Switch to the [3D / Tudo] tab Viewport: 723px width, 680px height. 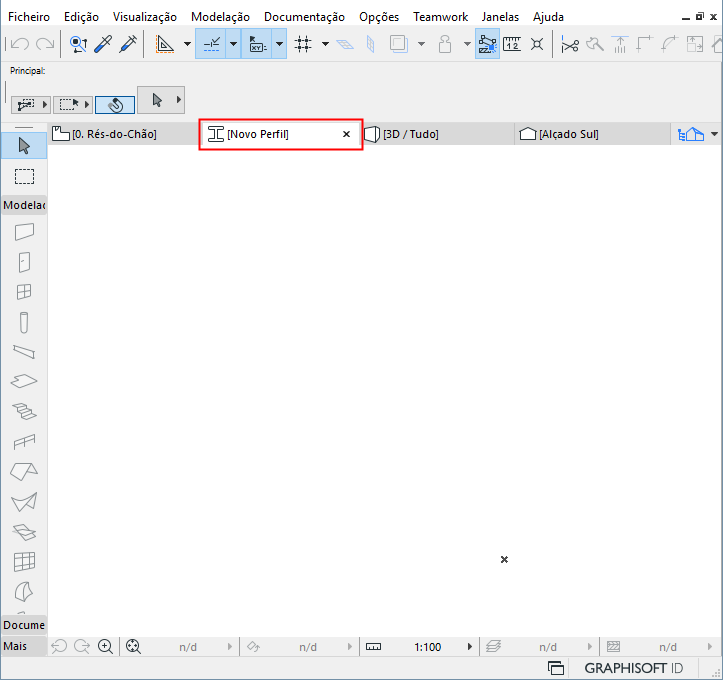pos(438,134)
